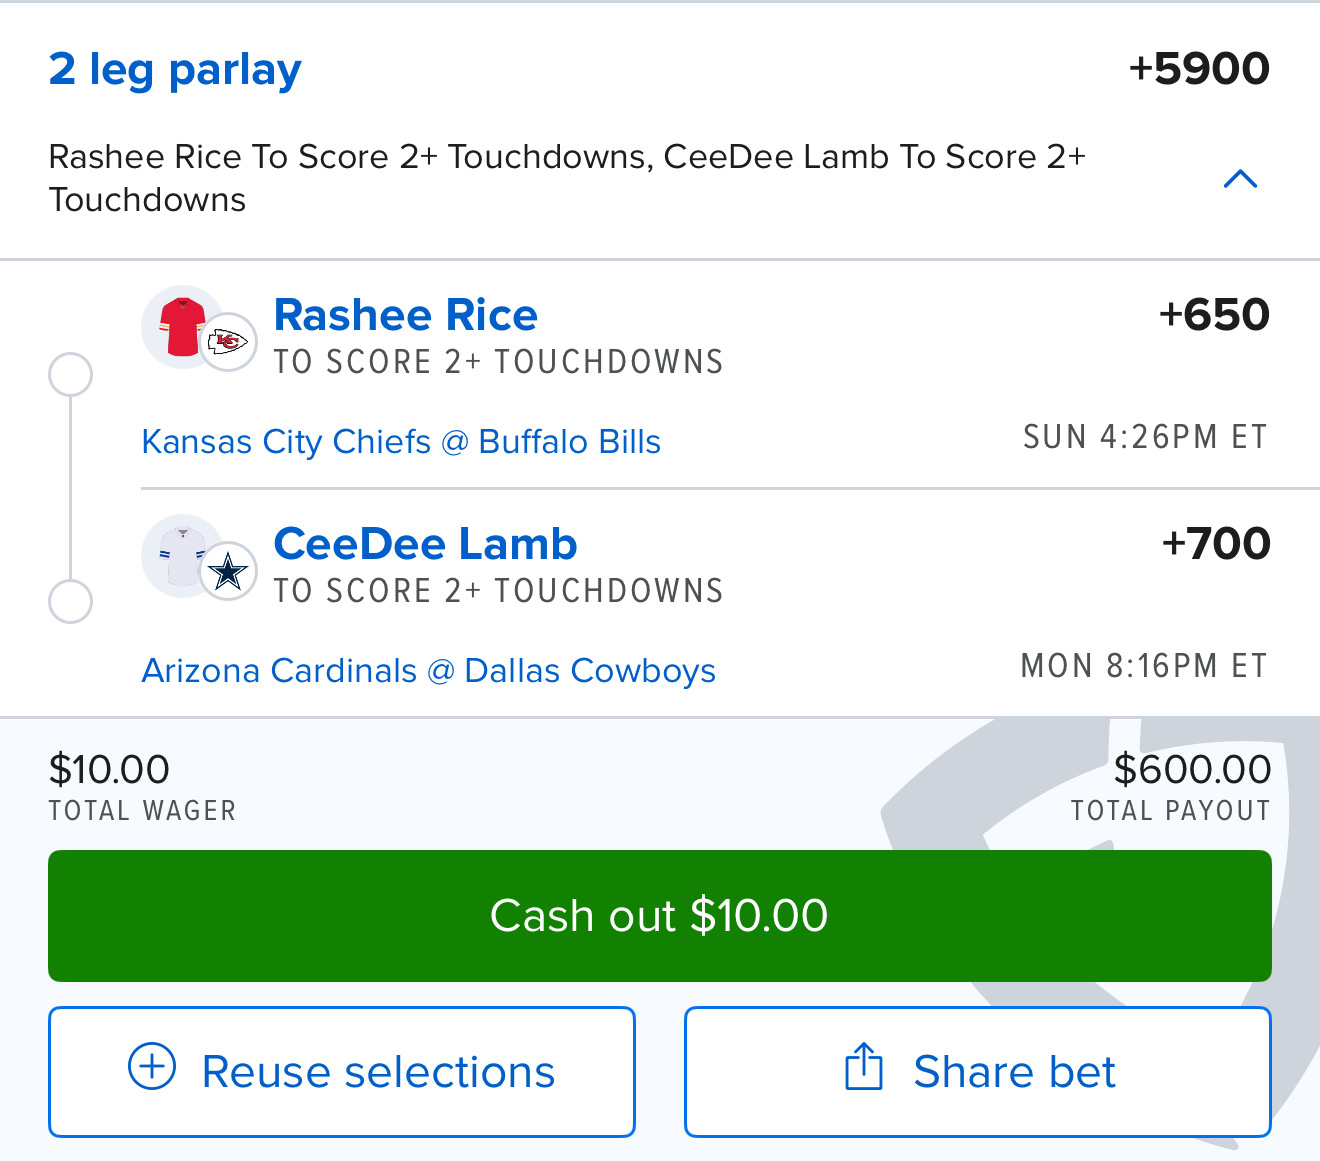Tap the 2 leg parlay heading
The height and width of the screenshot is (1161, 1320).
[x=175, y=70]
